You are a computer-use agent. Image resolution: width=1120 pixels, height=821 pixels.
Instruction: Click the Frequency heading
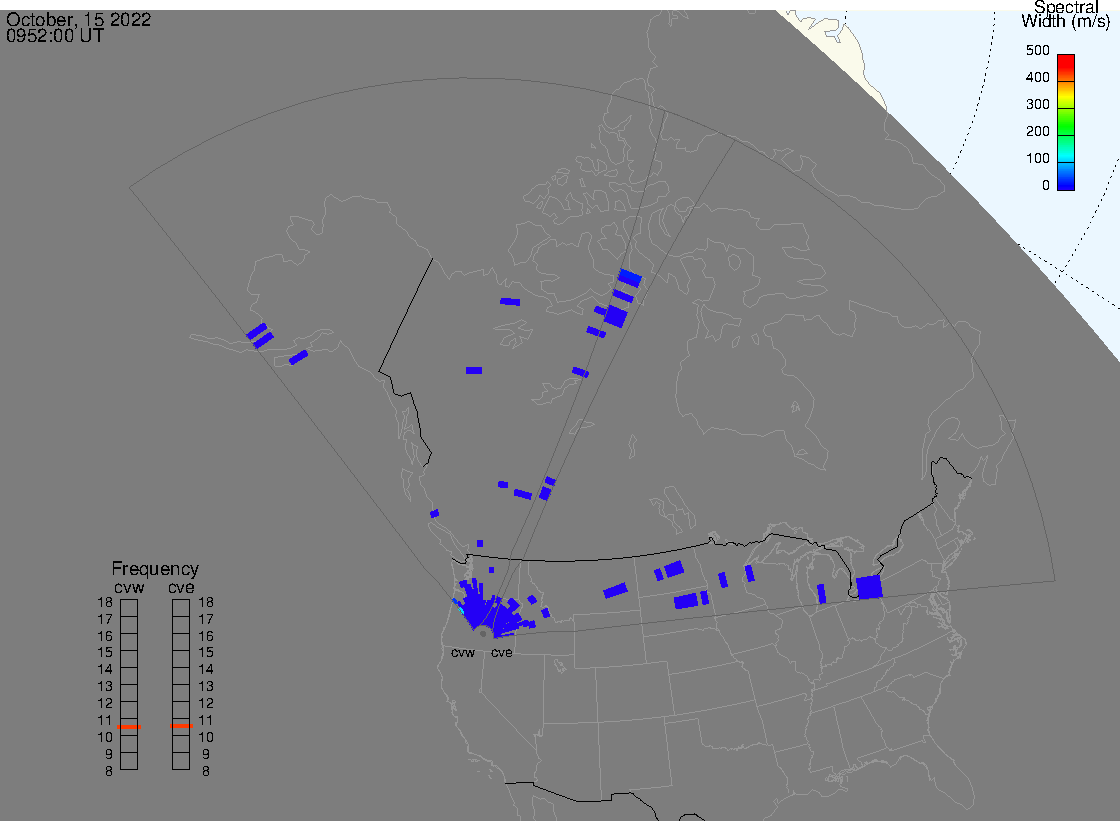pos(155,569)
